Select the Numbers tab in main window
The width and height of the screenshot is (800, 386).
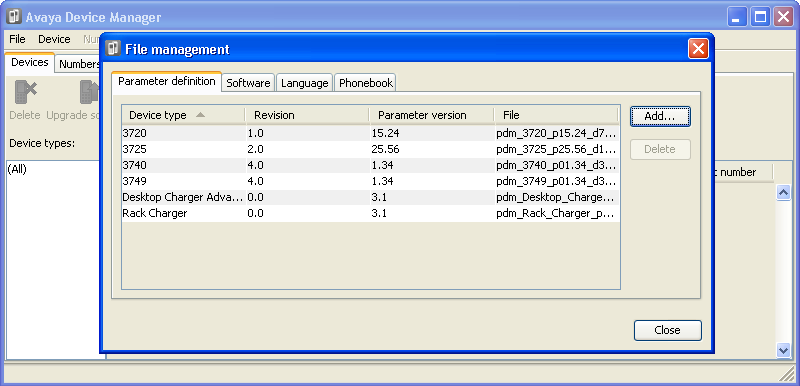79,64
